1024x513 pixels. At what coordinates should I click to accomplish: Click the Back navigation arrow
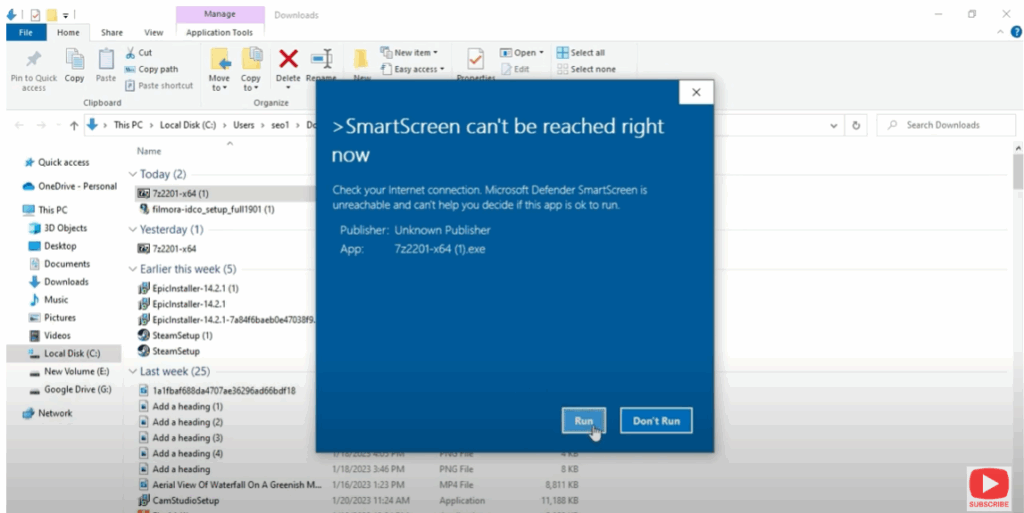pos(20,125)
